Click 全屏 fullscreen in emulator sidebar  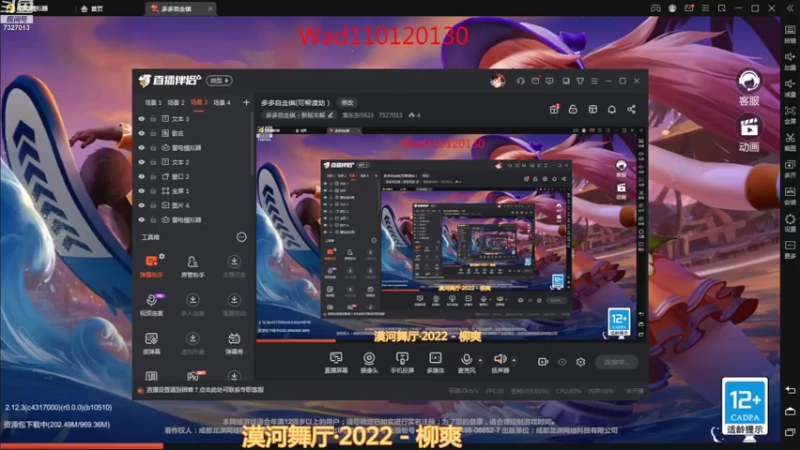[790, 114]
